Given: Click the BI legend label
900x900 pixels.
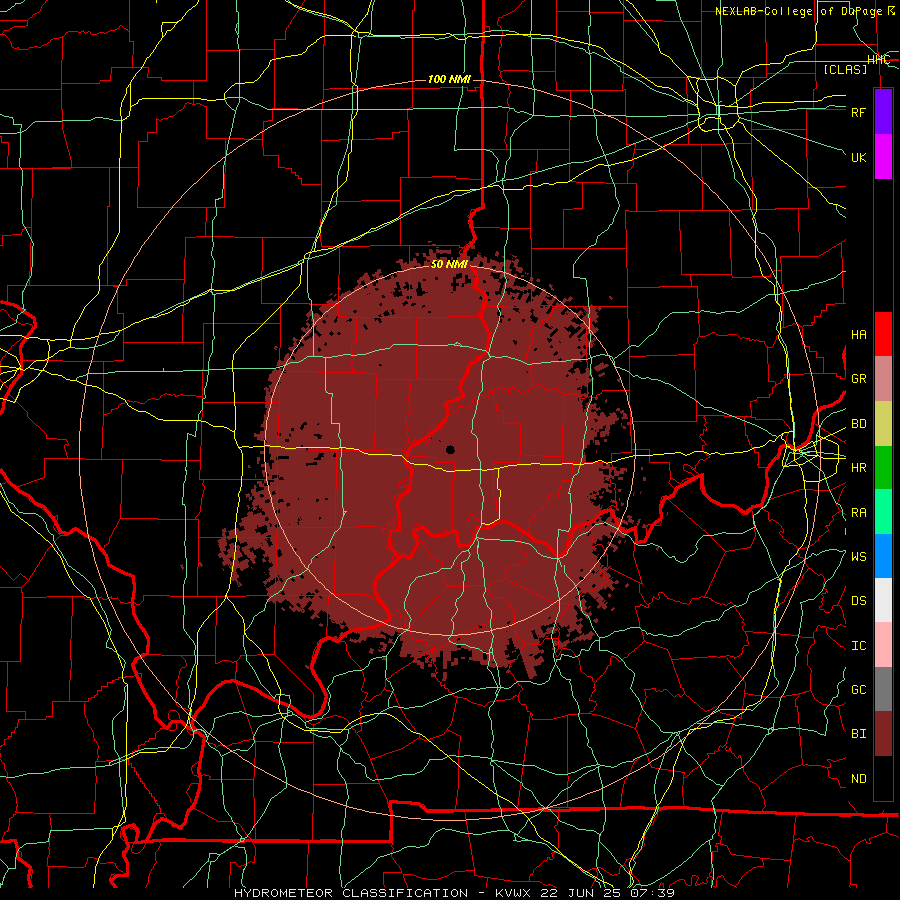Looking at the screenshot, I should [x=859, y=734].
